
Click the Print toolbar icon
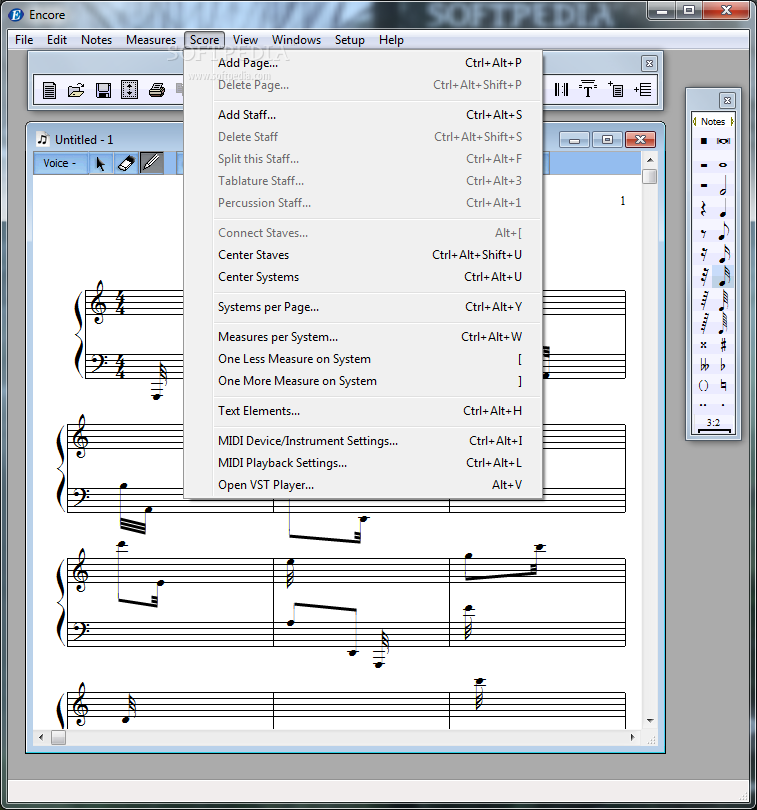click(x=157, y=90)
